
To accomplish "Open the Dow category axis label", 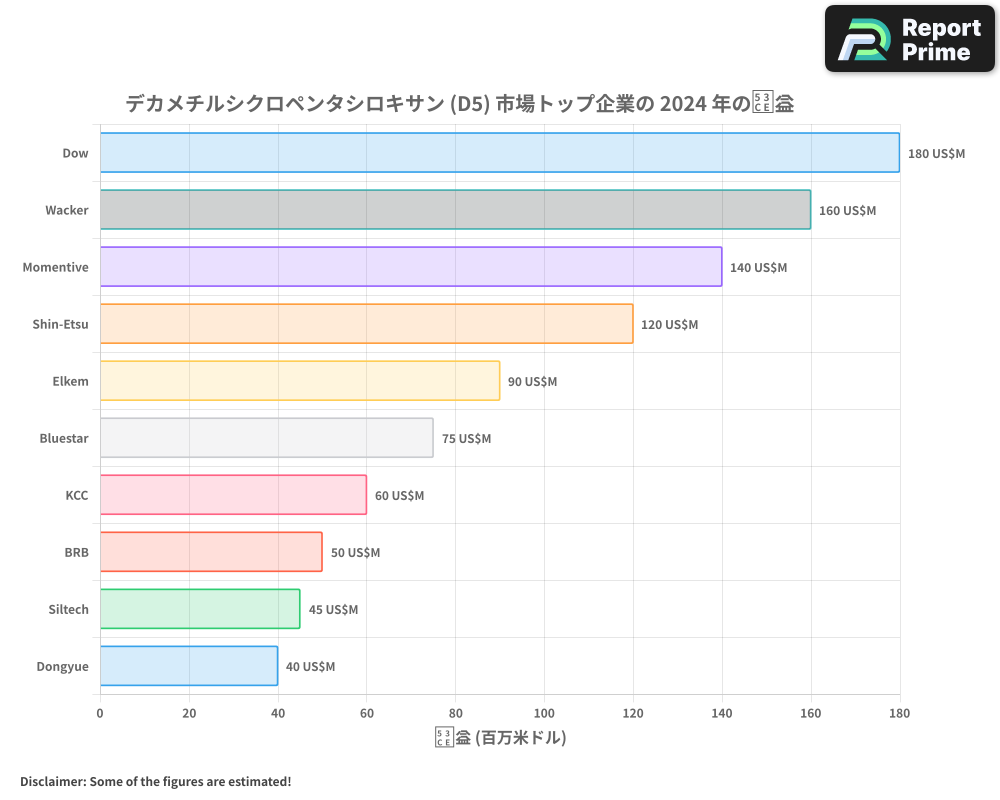I will (75, 153).
